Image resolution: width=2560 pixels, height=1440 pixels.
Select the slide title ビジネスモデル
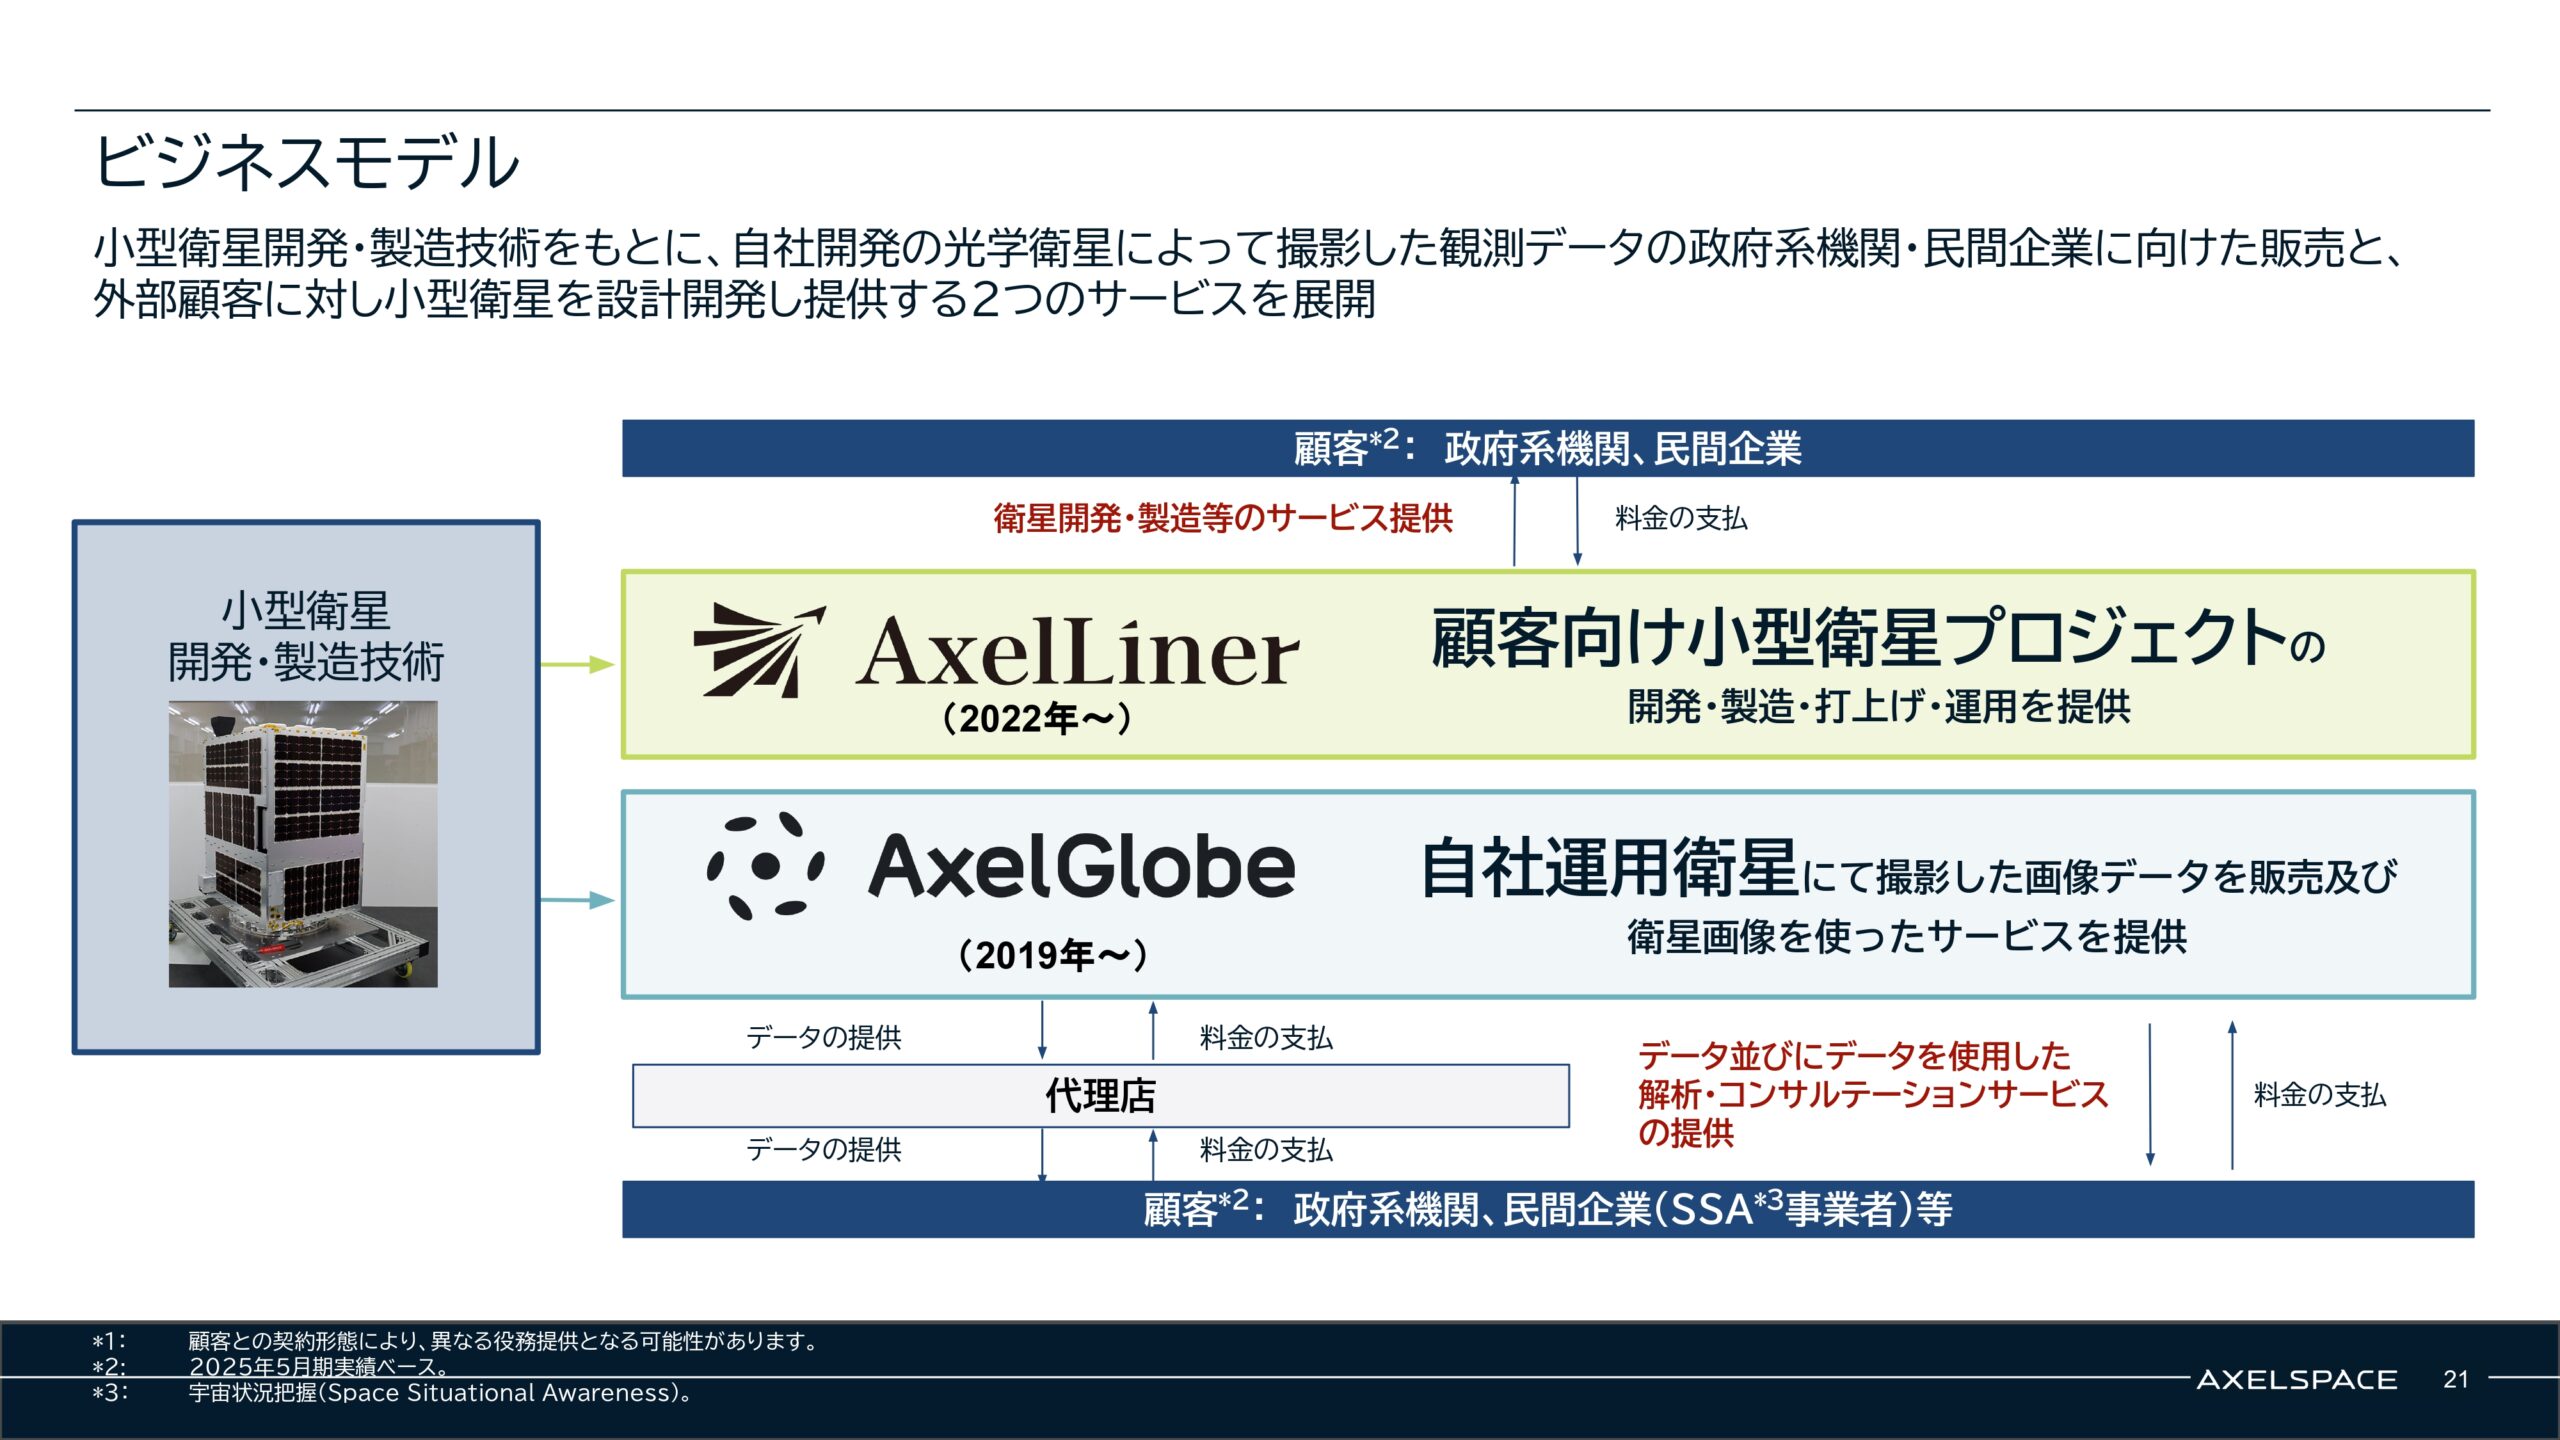[x=306, y=162]
